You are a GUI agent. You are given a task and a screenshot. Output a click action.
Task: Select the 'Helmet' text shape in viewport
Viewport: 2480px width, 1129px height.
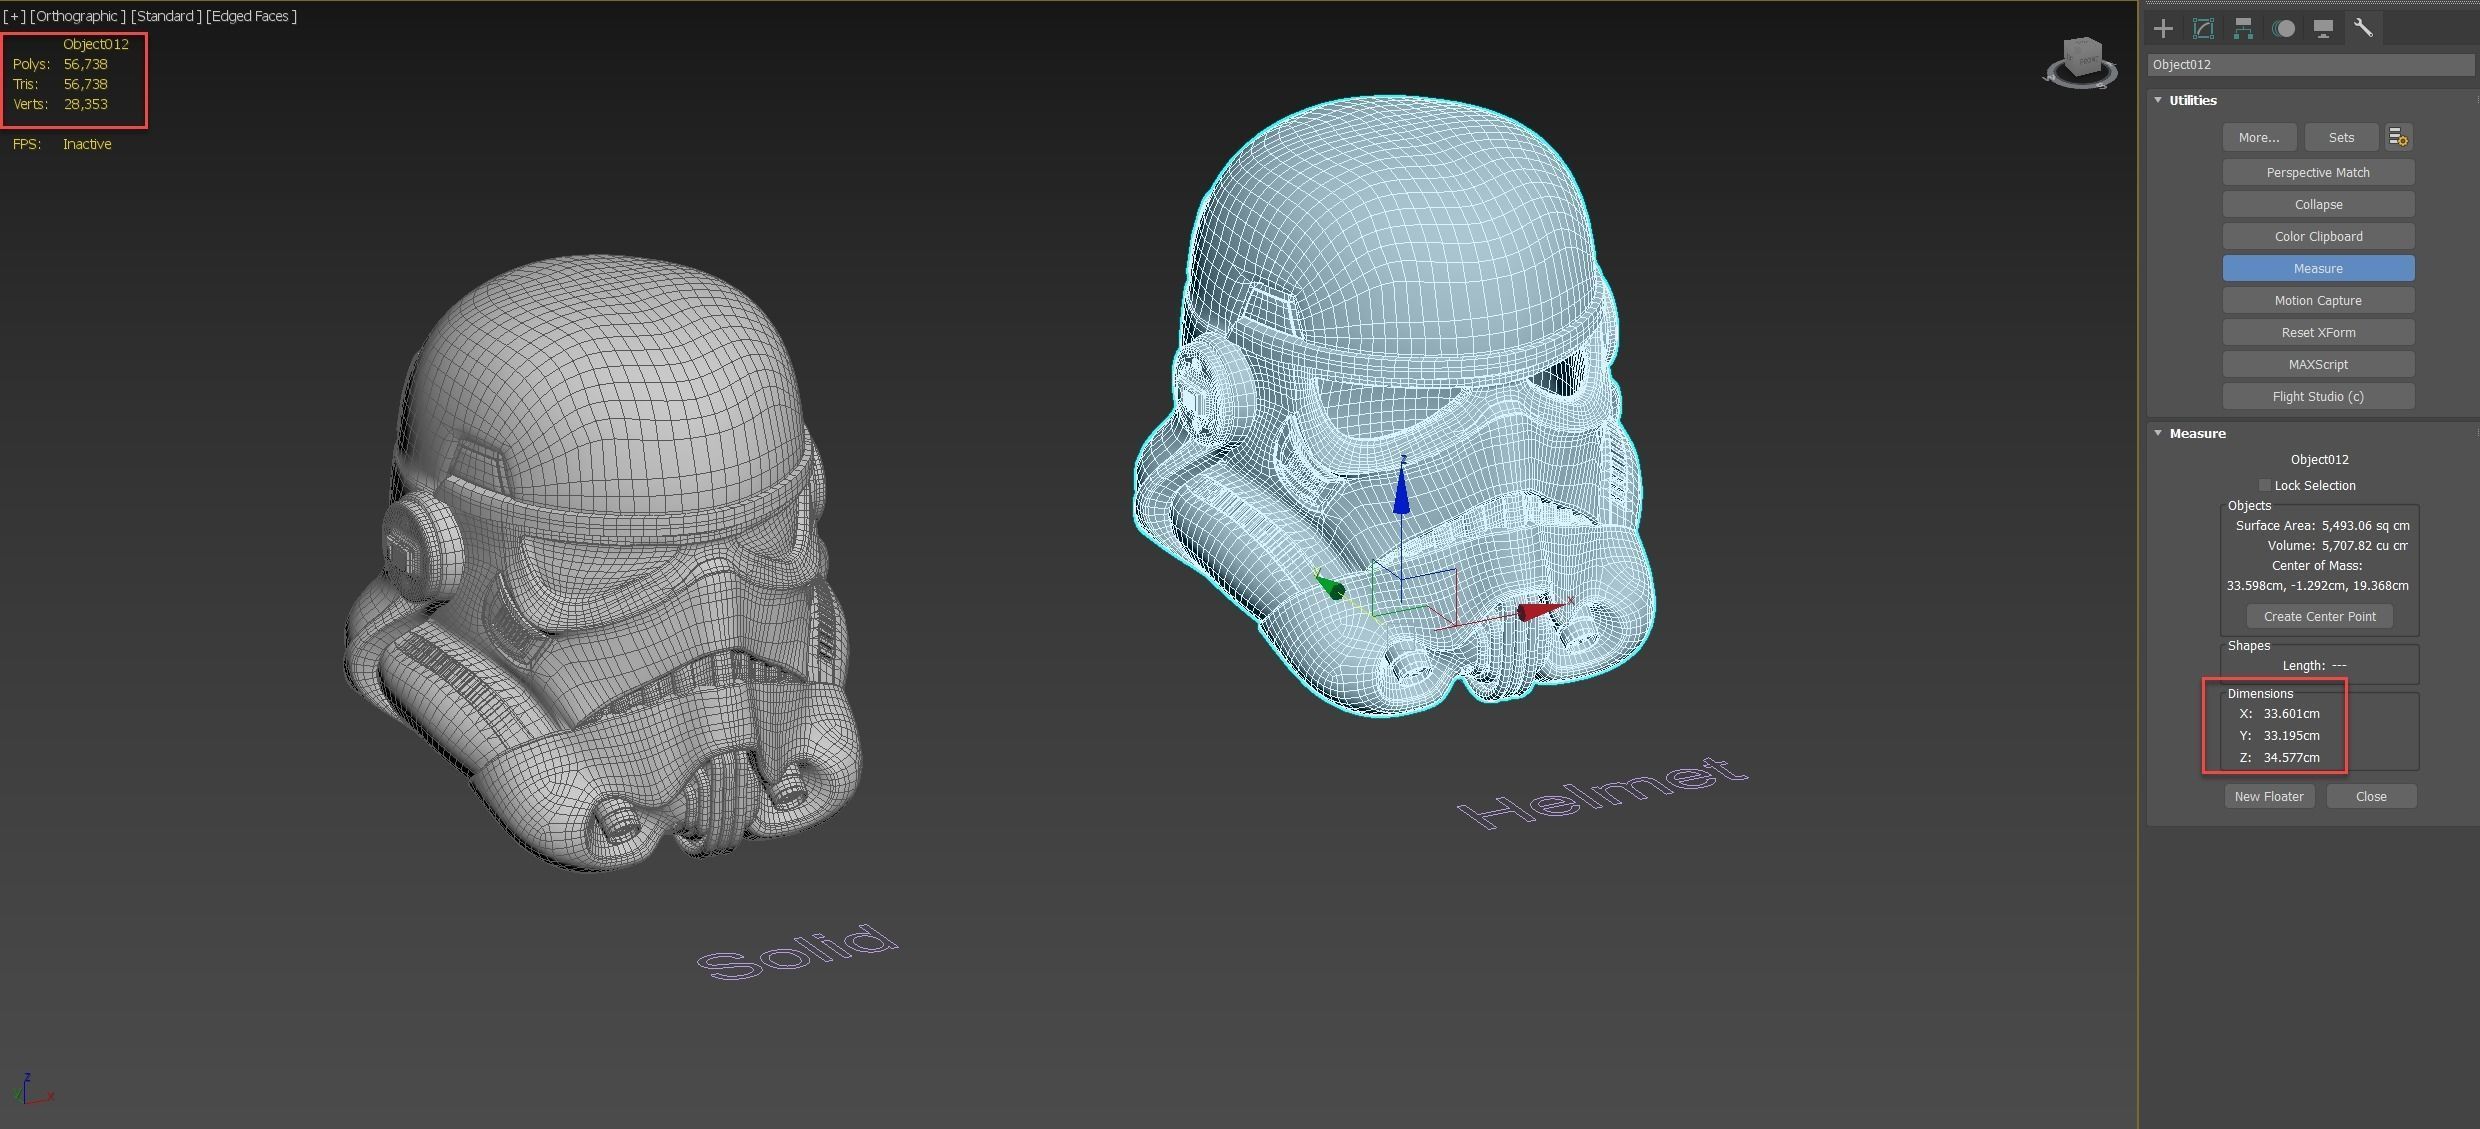(x=1602, y=792)
